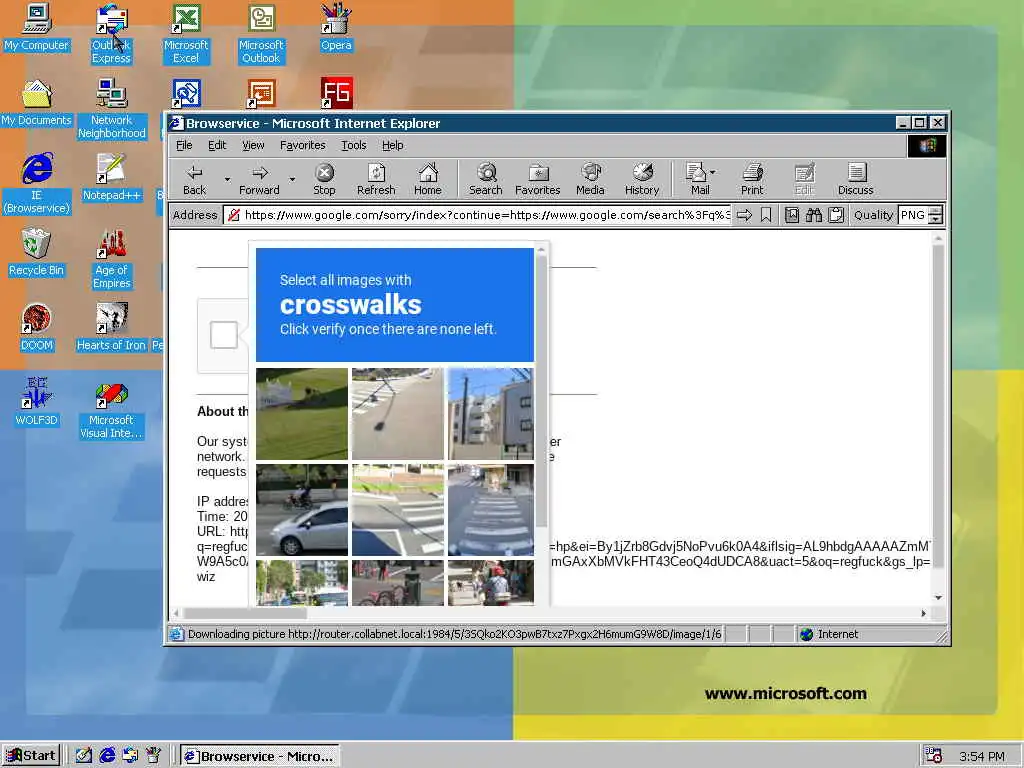The width and height of the screenshot is (1024, 768).
Task: Click the bookmark icon in the address row
Action: [x=766, y=215]
